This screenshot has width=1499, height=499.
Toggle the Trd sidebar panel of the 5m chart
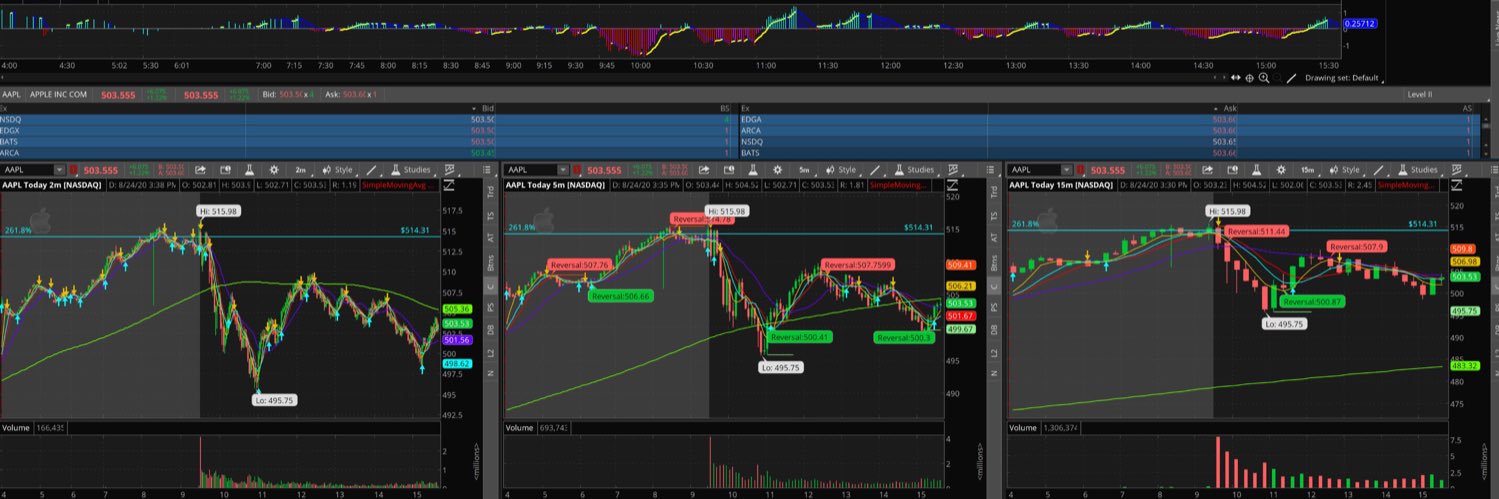(993, 192)
